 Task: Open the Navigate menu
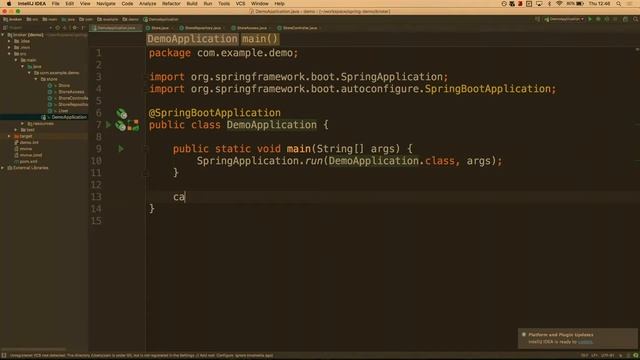coord(106,4)
